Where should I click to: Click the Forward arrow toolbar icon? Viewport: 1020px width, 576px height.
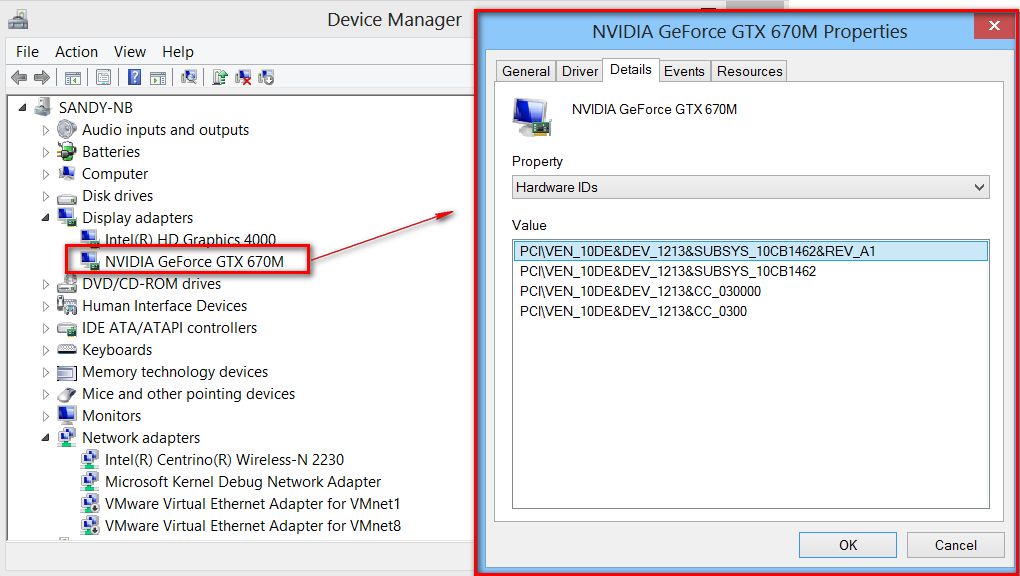point(42,77)
